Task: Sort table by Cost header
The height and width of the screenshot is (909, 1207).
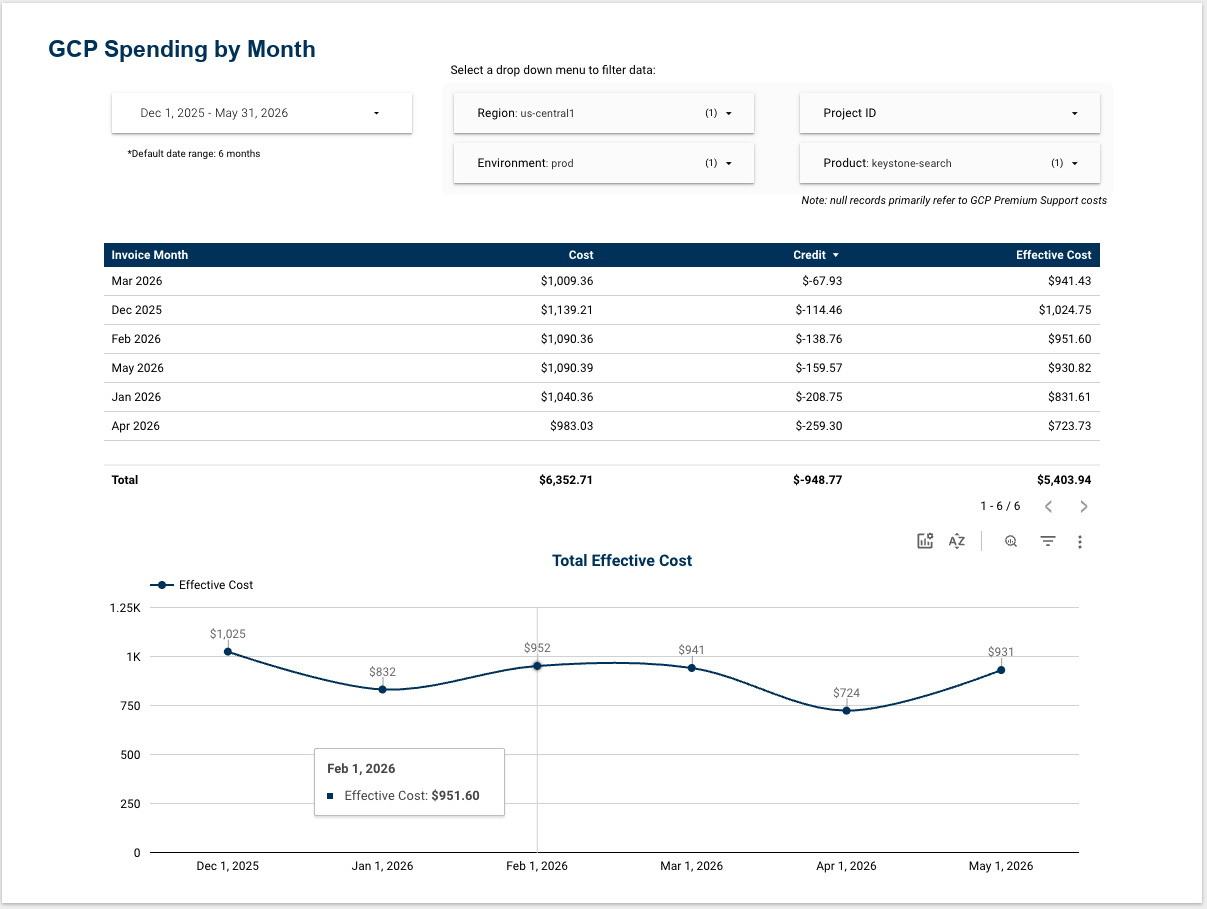Action: tap(581, 255)
